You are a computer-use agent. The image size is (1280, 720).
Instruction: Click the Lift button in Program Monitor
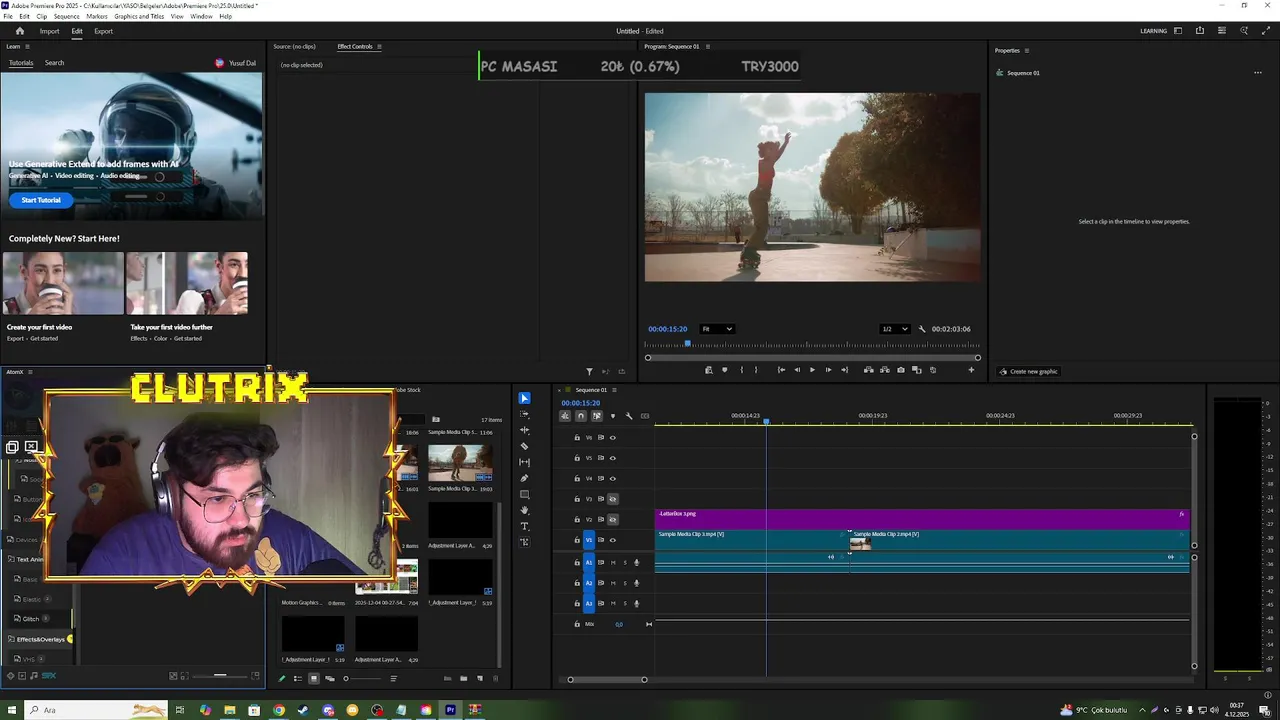pos(868,370)
